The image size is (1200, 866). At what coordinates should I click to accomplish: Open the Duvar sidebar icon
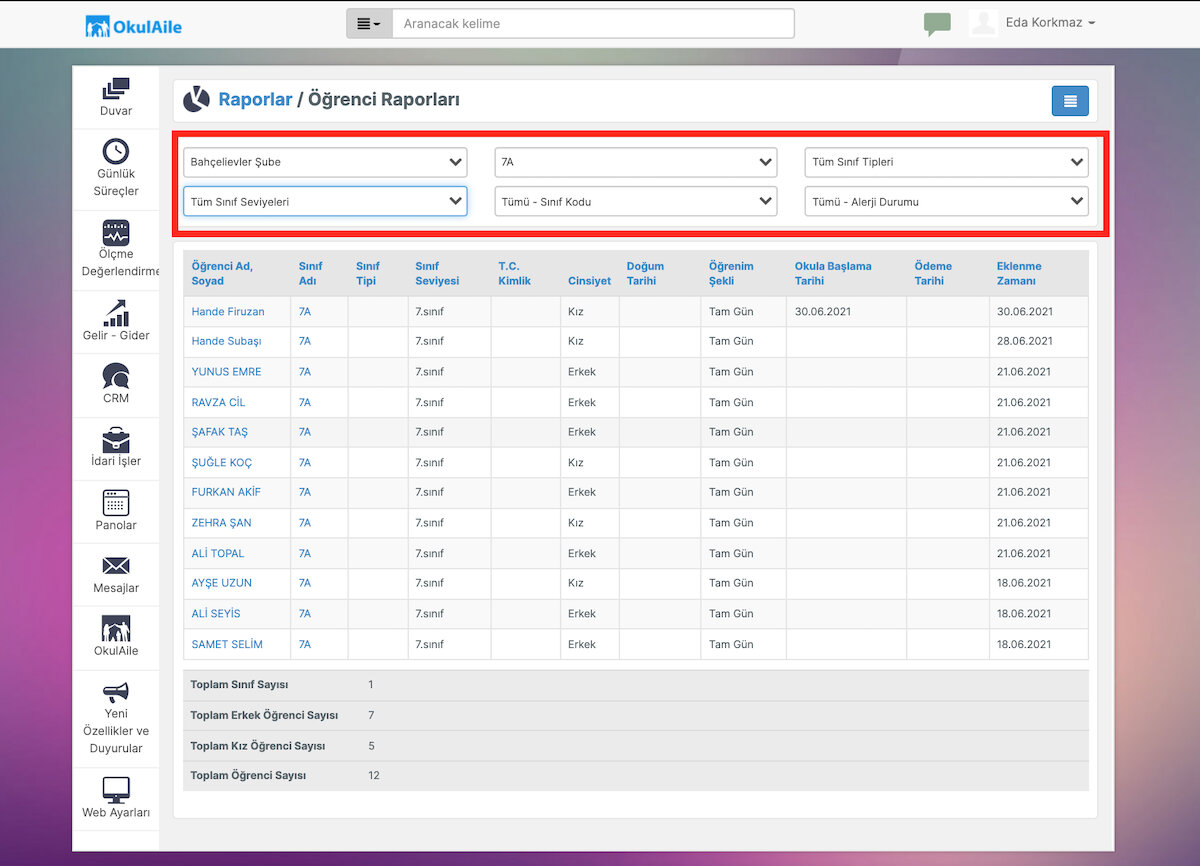click(x=116, y=89)
